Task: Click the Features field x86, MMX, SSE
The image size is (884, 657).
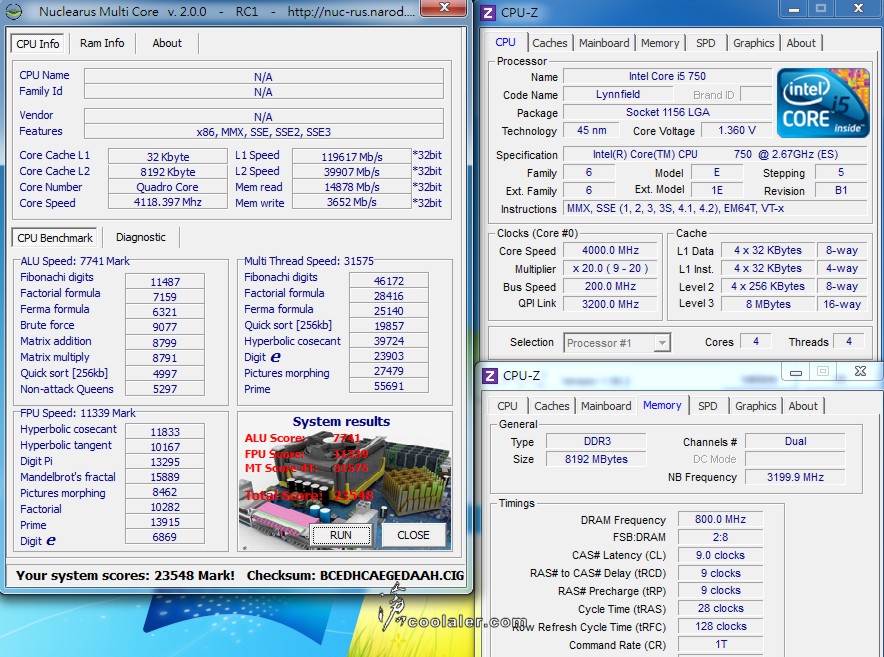Action: pos(263,131)
